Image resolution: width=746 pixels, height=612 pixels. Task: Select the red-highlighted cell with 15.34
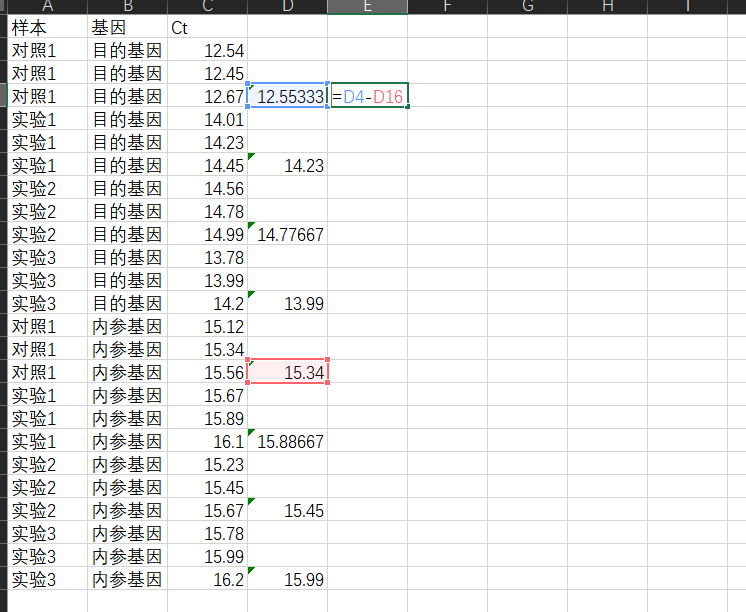(x=288, y=372)
